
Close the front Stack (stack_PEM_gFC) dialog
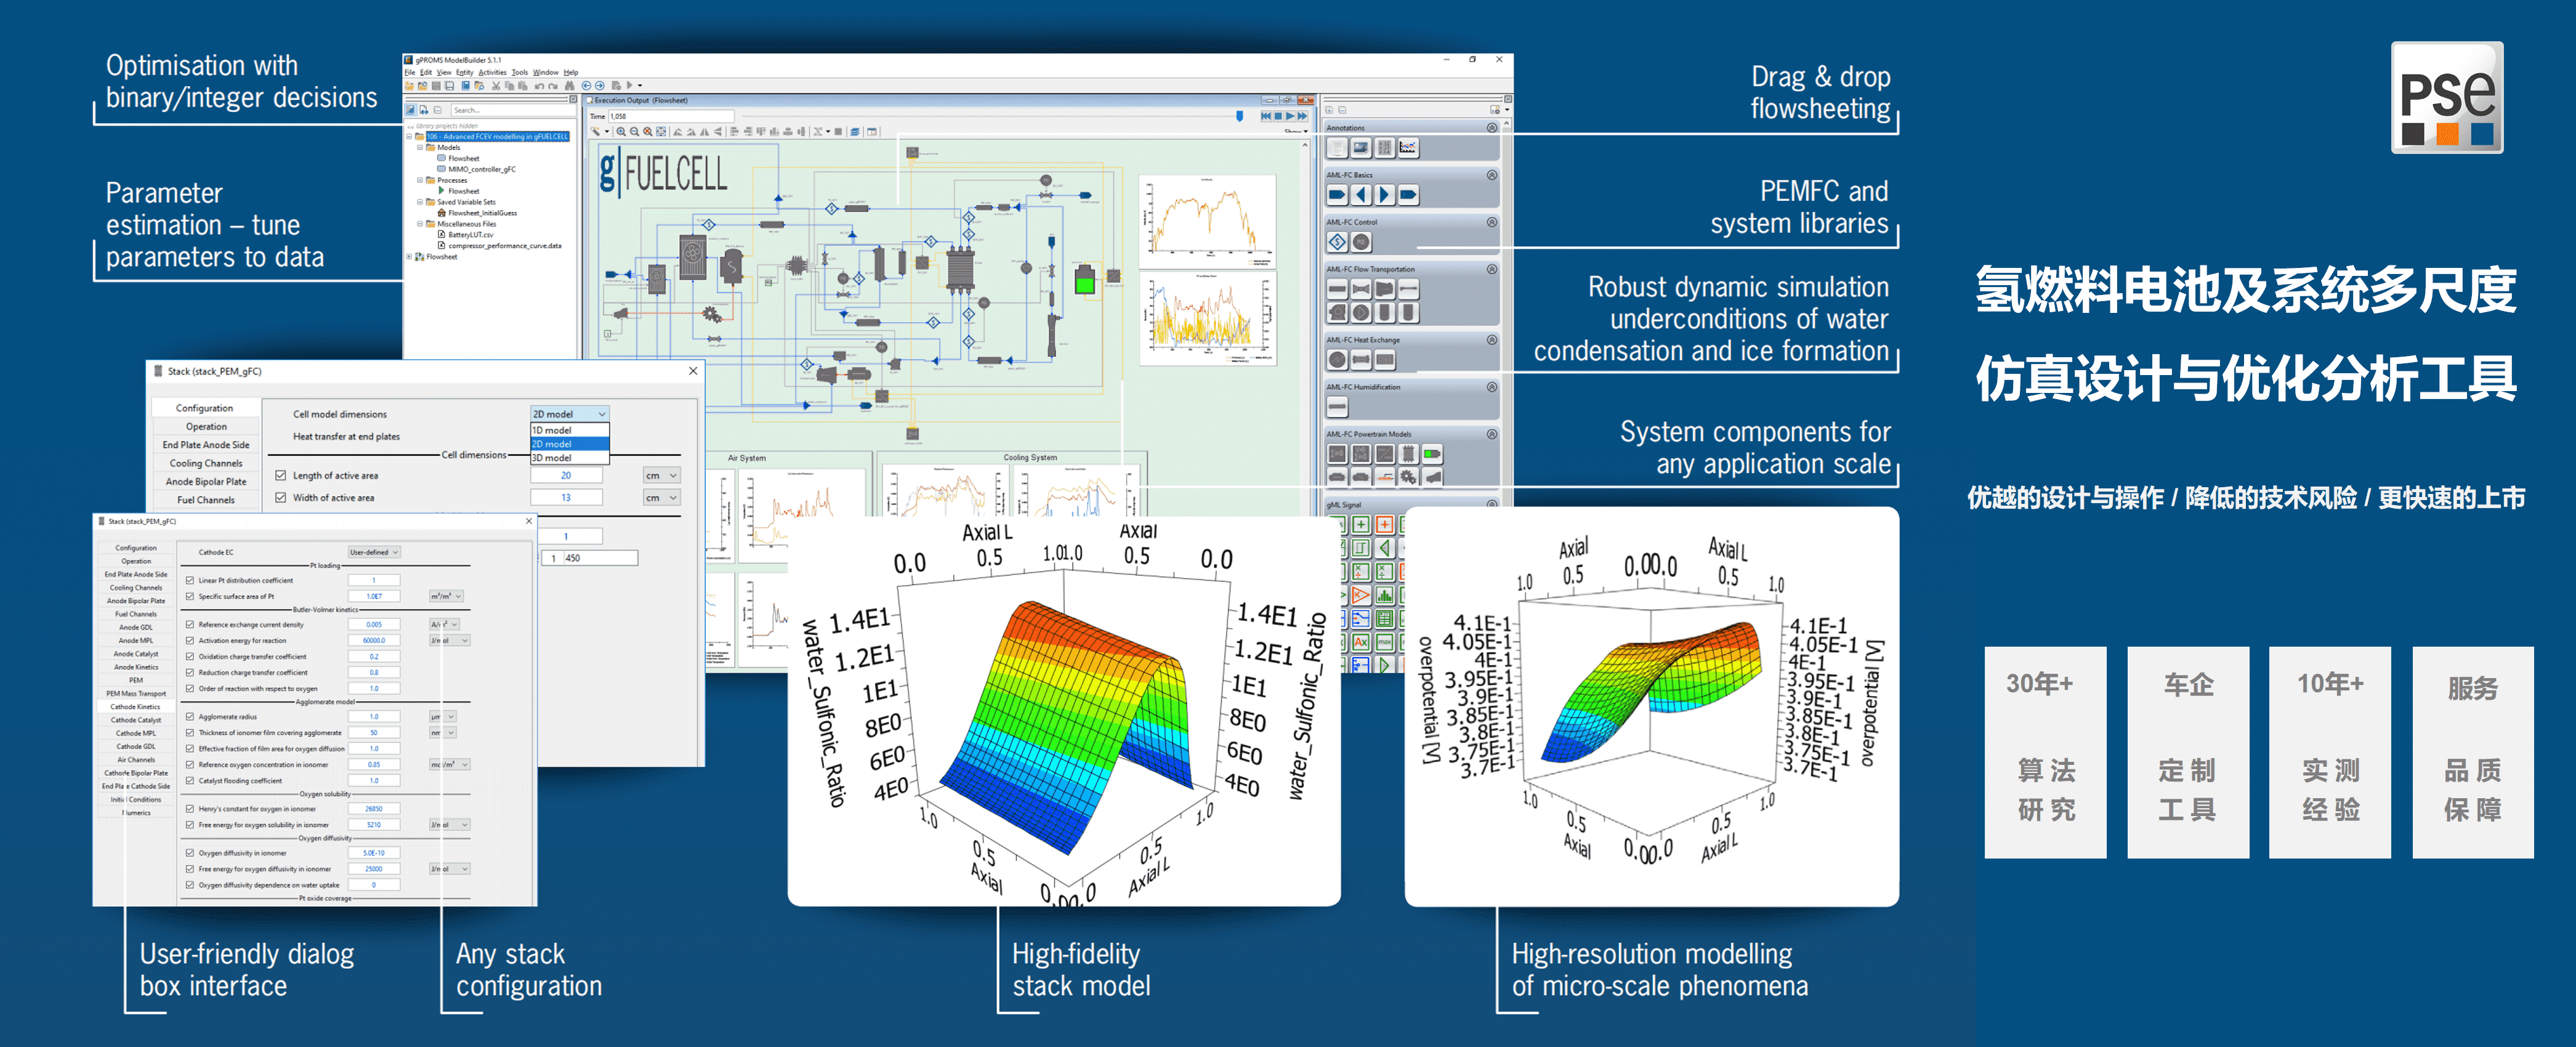[x=529, y=521]
